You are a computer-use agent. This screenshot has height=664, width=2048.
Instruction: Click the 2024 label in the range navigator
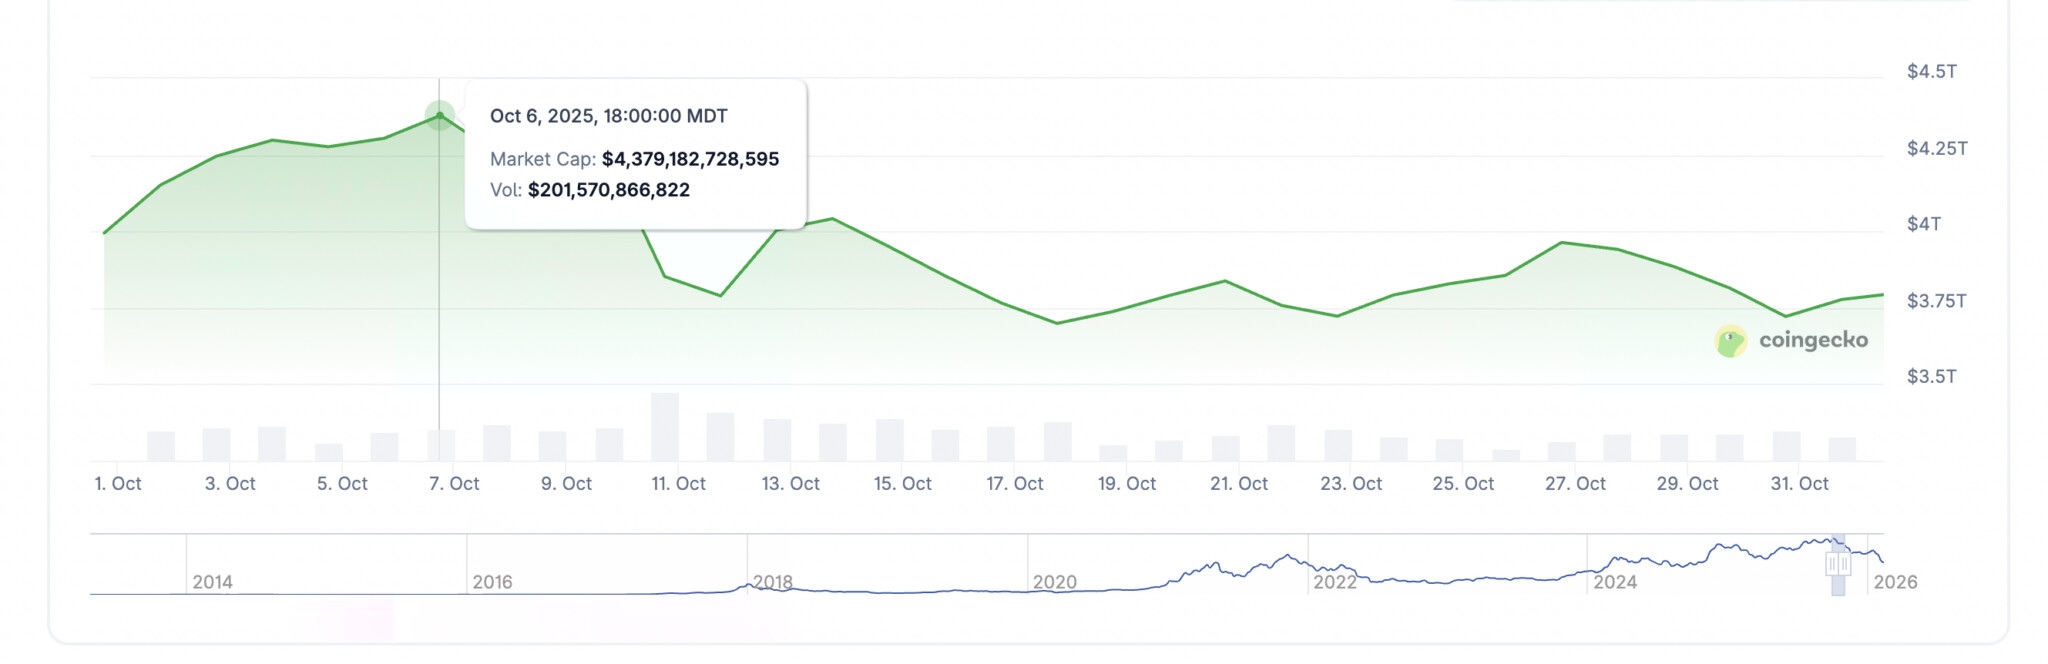click(x=1614, y=582)
